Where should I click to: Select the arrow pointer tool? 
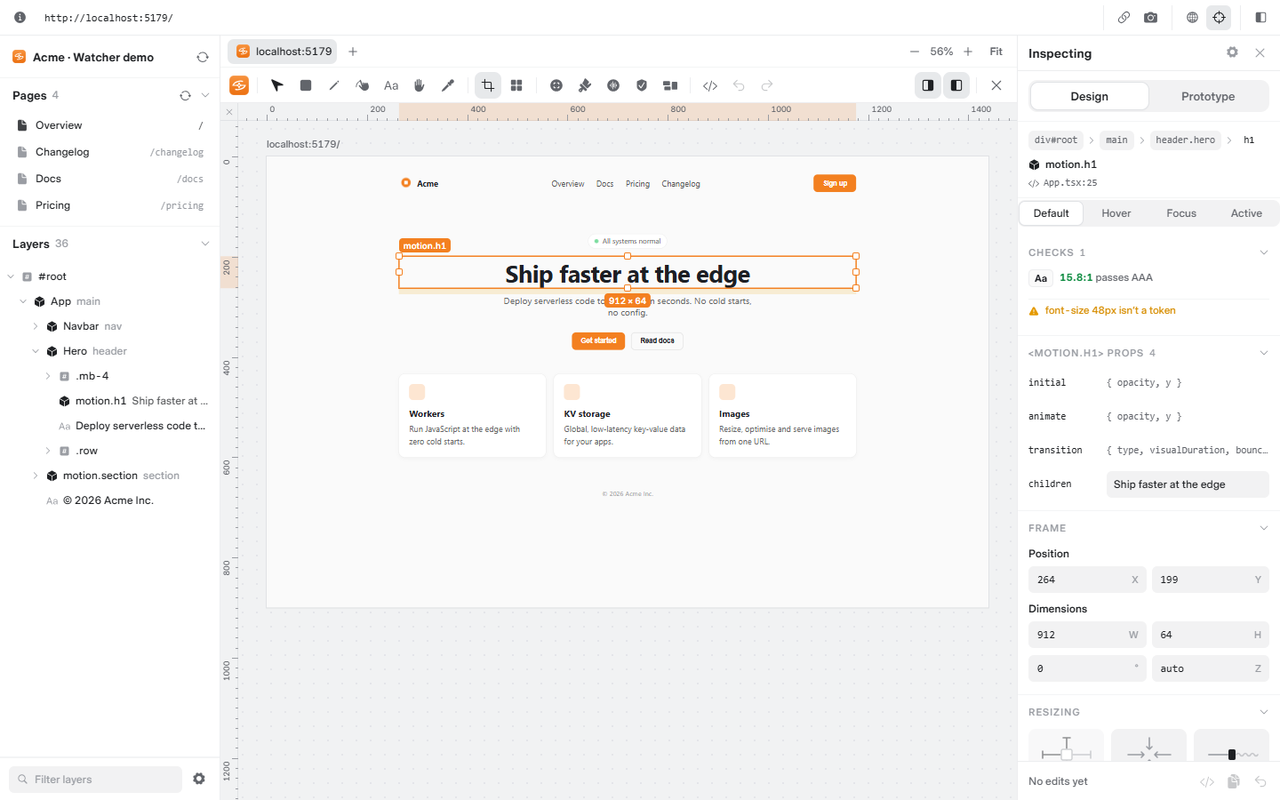click(277, 86)
